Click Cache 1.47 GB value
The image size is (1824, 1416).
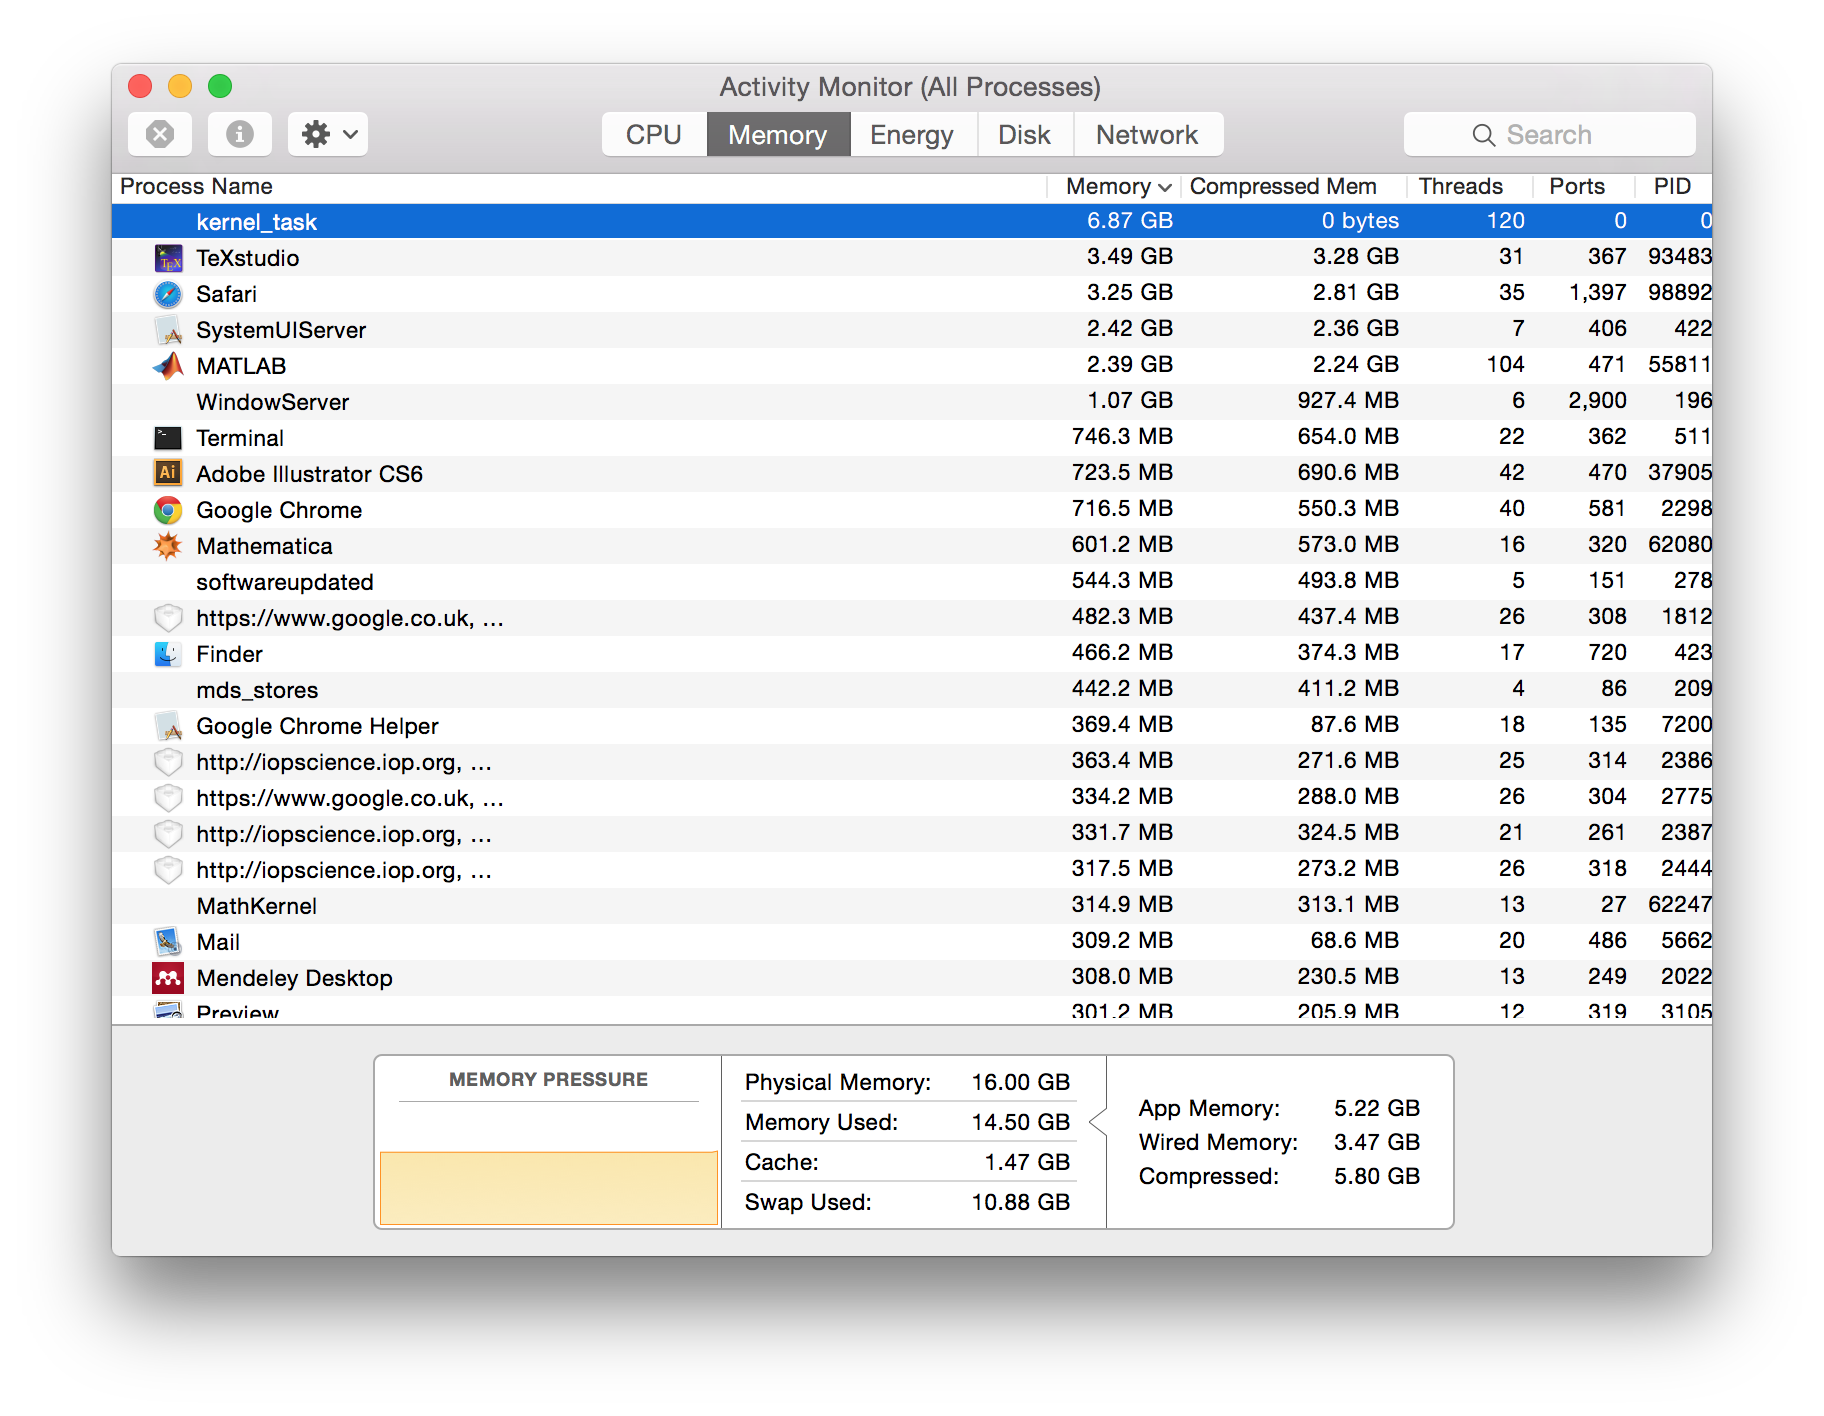[1027, 1162]
